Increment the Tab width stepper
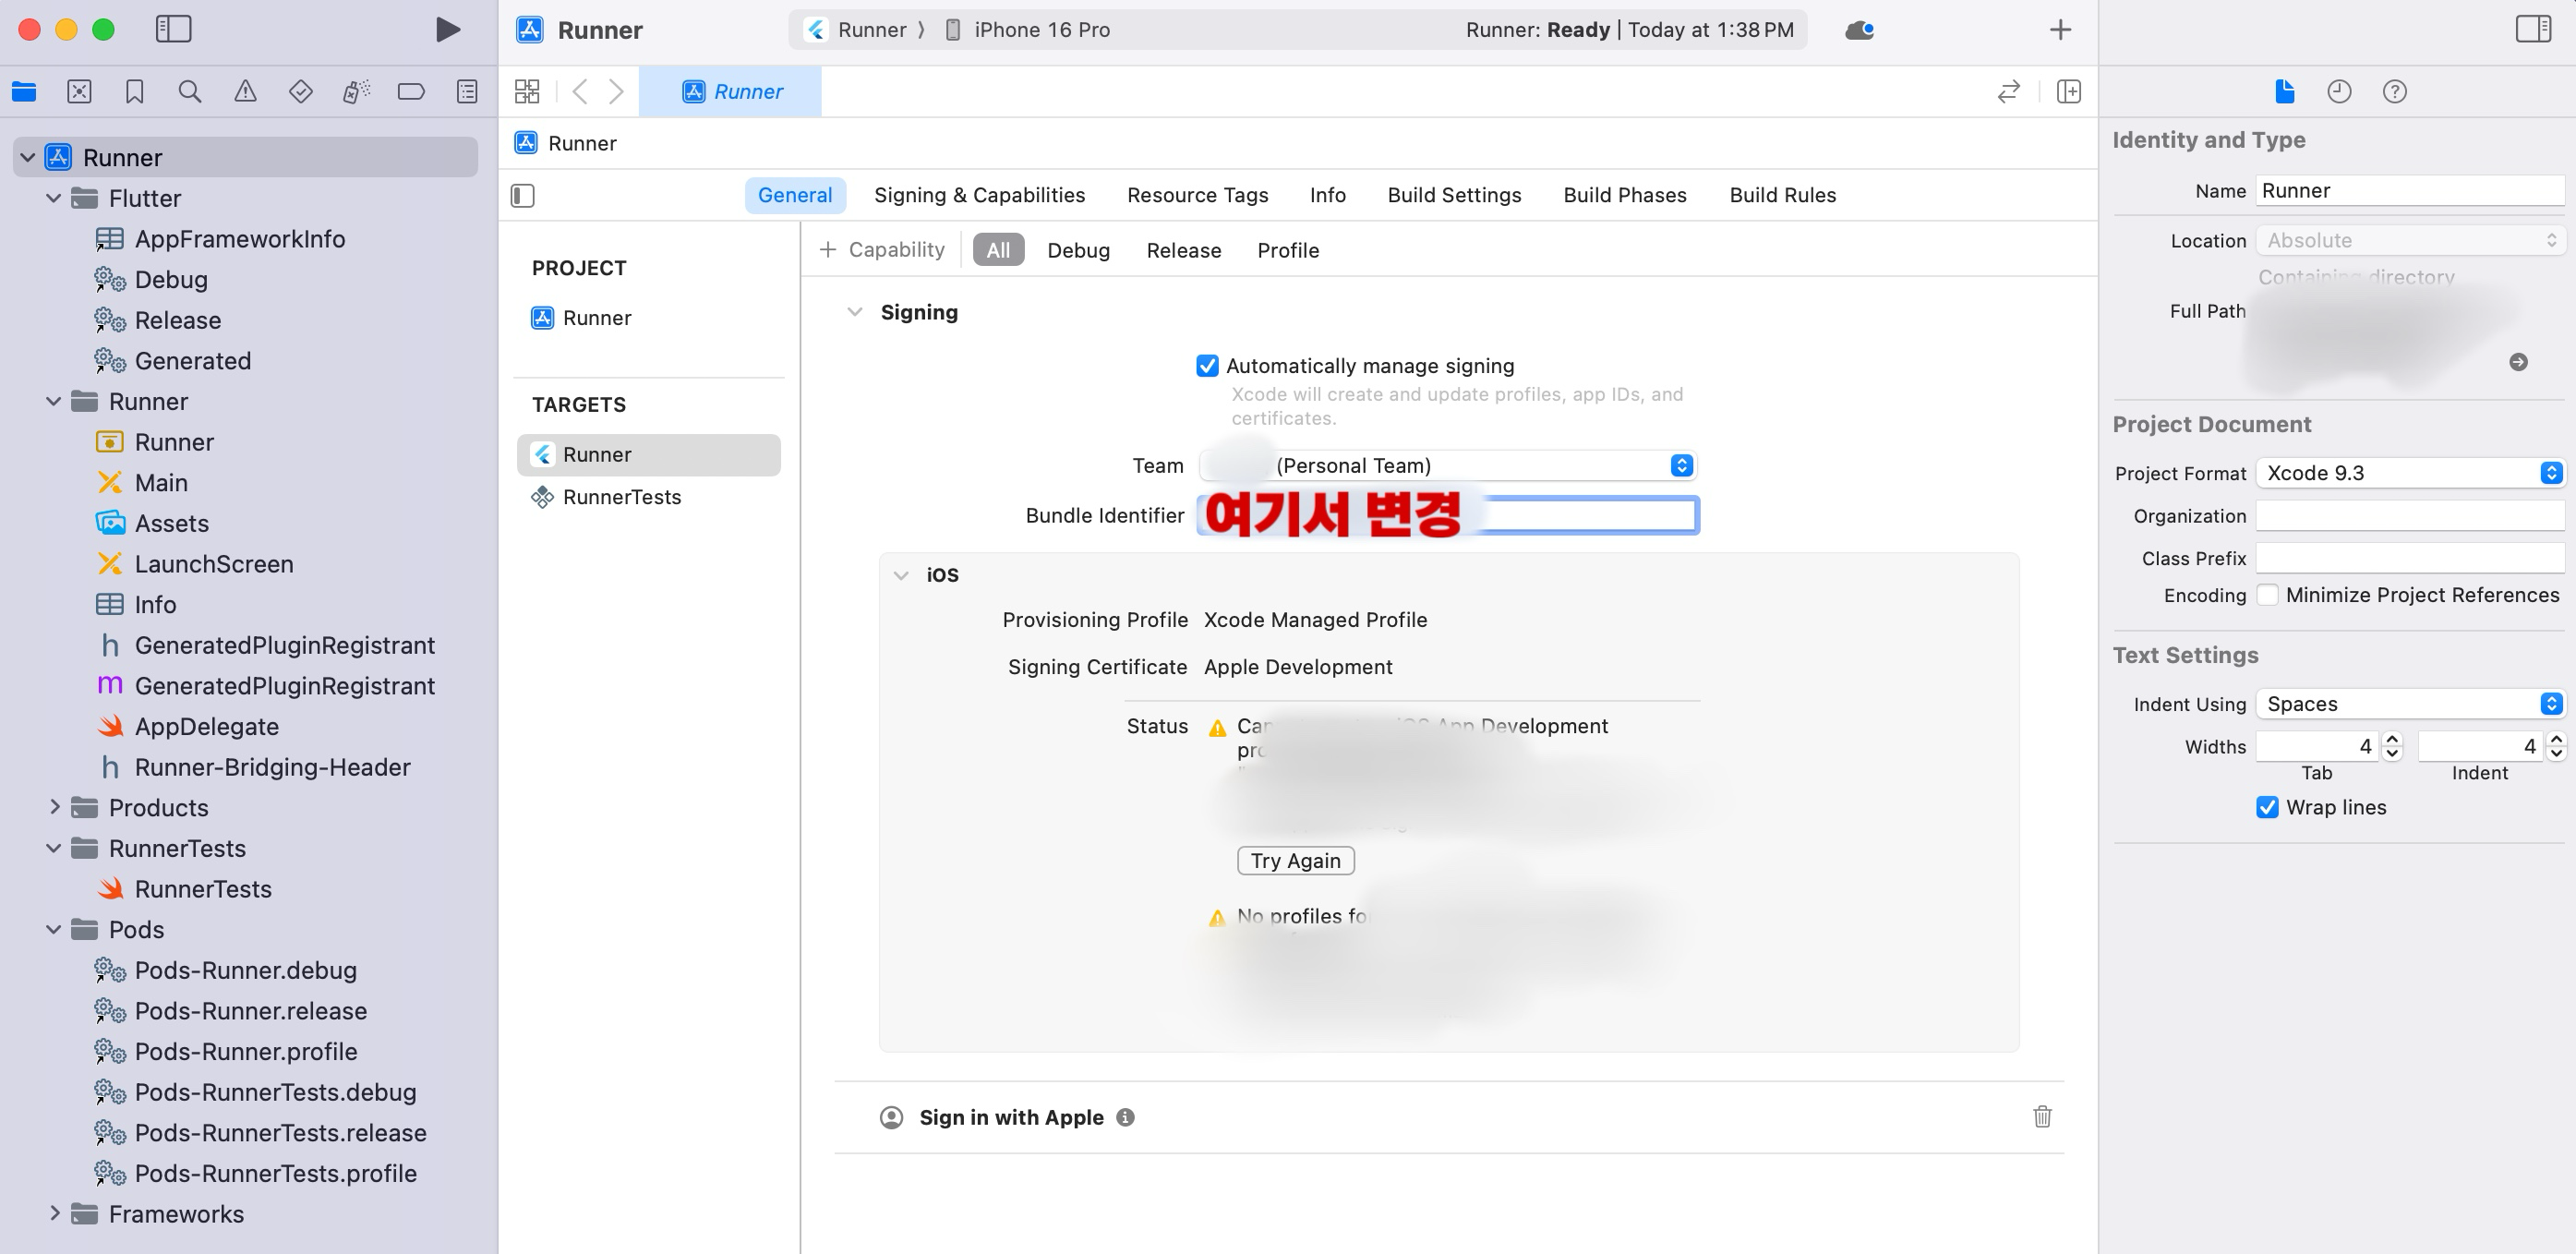The height and width of the screenshot is (1254, 2576). tap(2392, 739)
